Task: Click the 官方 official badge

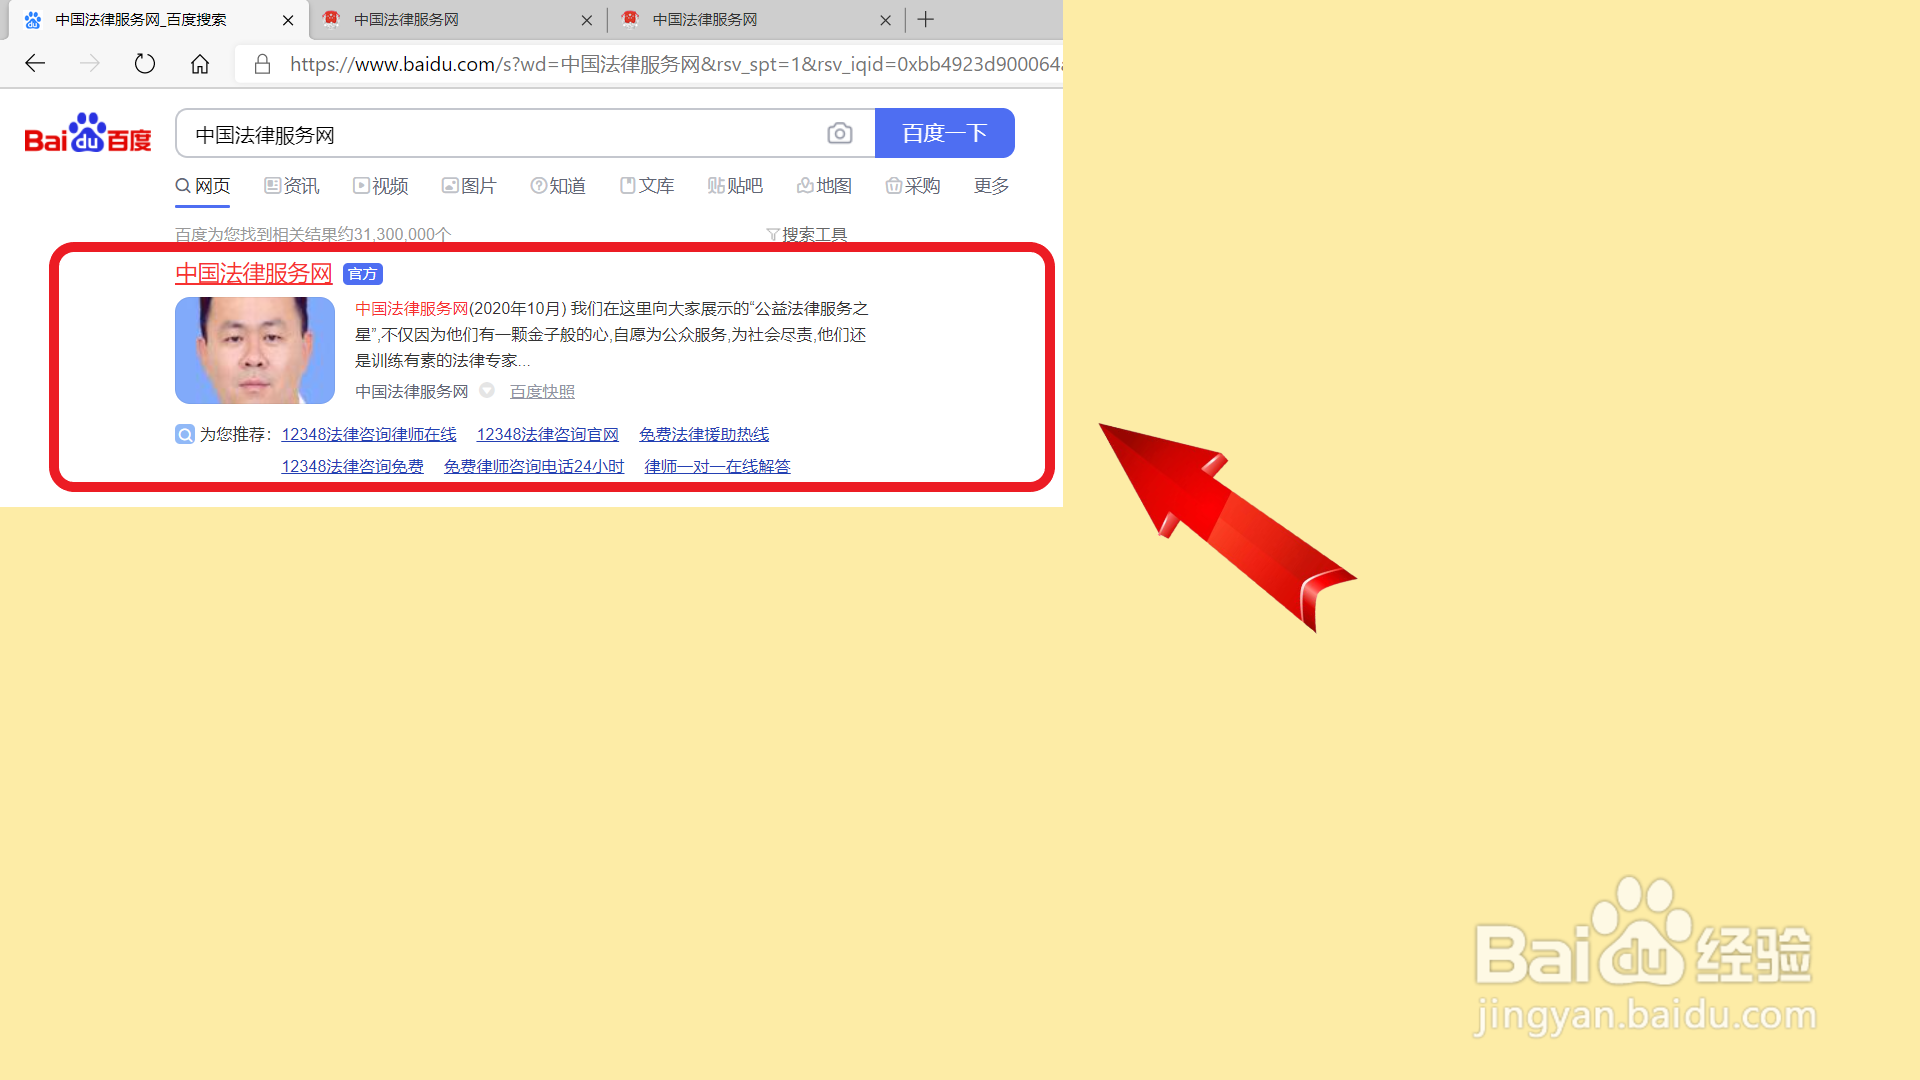Action: (x=362, y=274)
